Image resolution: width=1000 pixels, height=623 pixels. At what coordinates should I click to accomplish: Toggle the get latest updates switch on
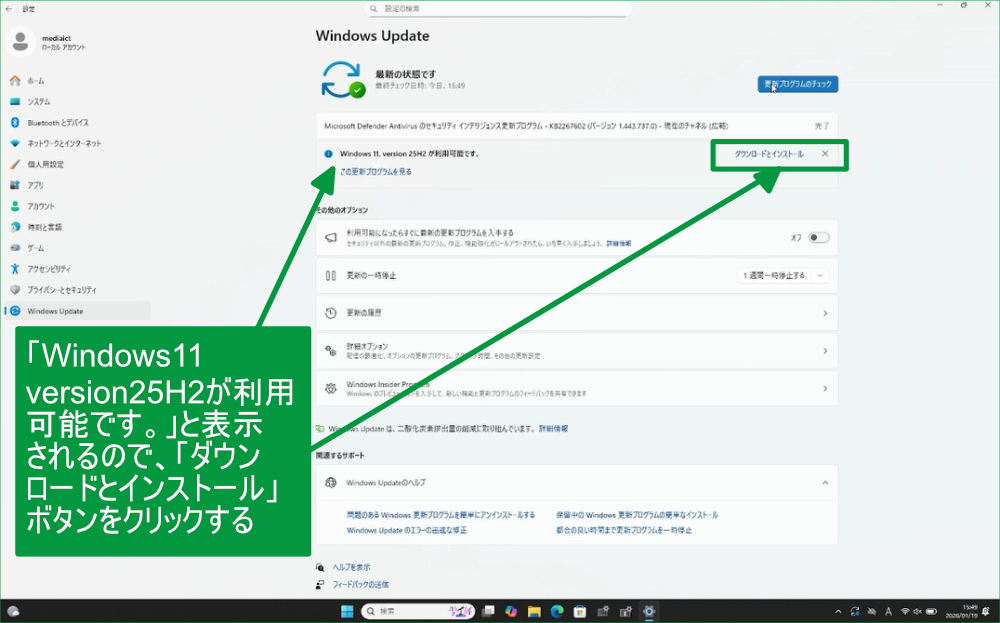point(819,237)
